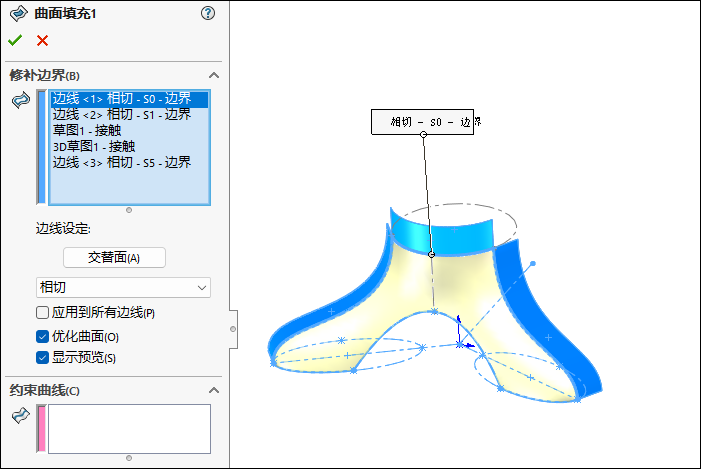Cancel the surface fill with red X

pos(42,41)
